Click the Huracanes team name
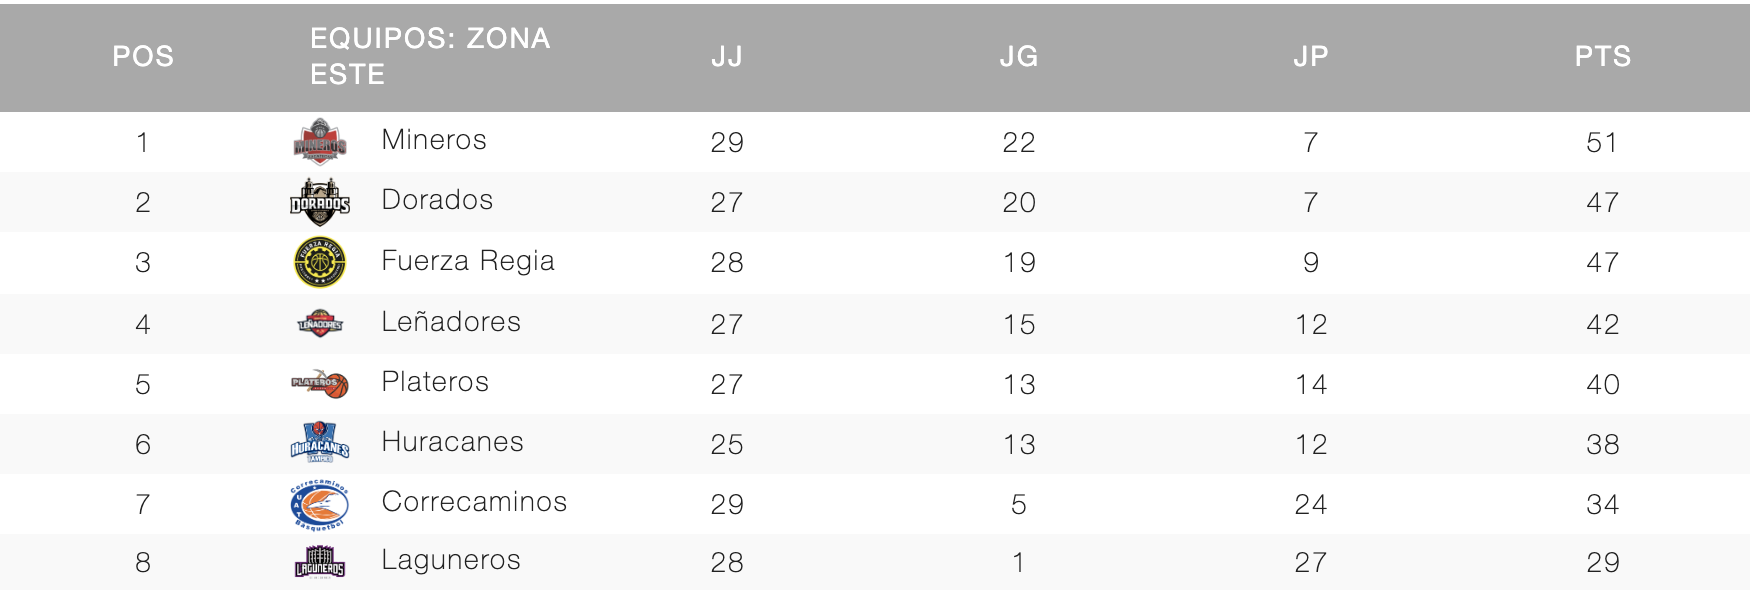The width and height of the screenshot is (1756, 592). point(452,442)
